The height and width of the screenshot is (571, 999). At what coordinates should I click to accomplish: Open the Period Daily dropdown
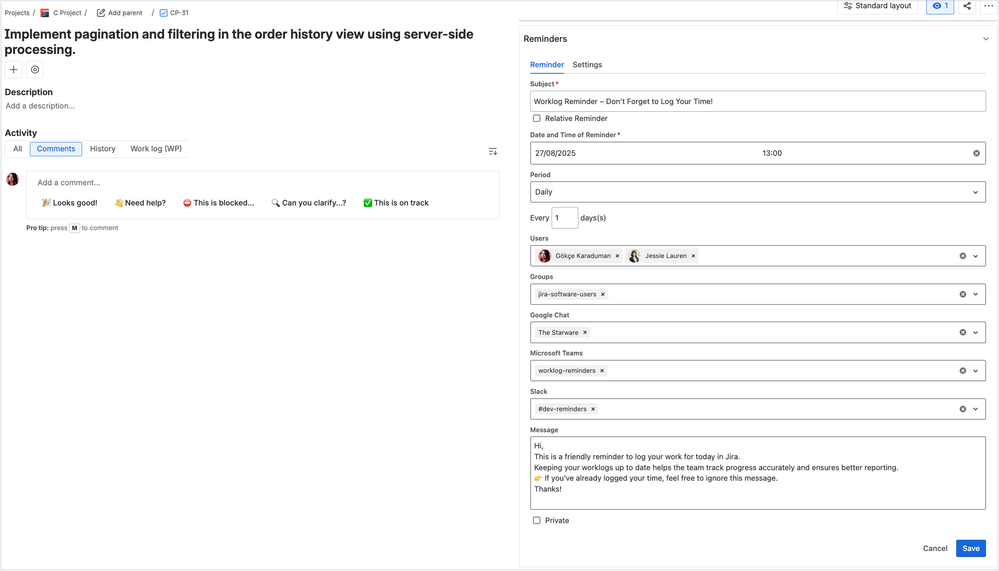(758, 192)
